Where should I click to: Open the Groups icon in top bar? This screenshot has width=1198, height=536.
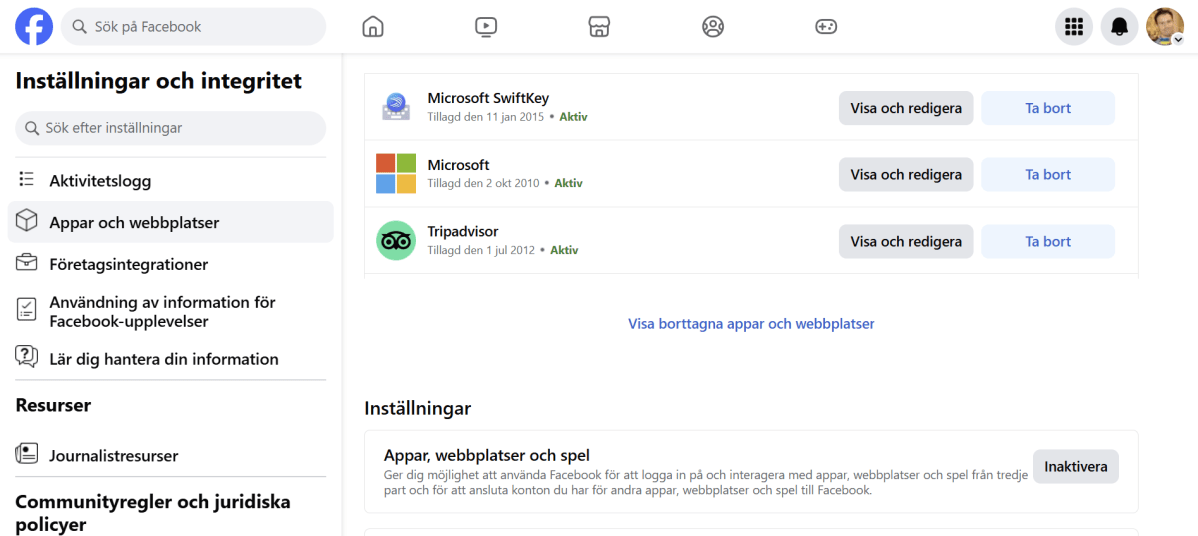[x=713, y=27]
